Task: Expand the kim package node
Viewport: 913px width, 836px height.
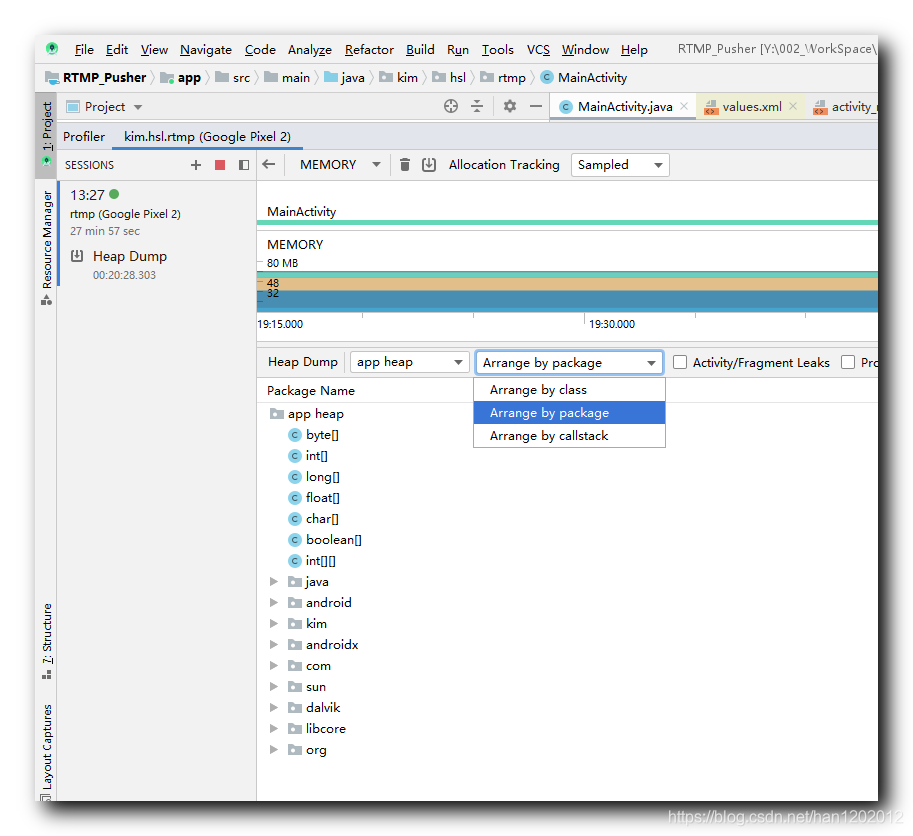Action: coord(274,624)
